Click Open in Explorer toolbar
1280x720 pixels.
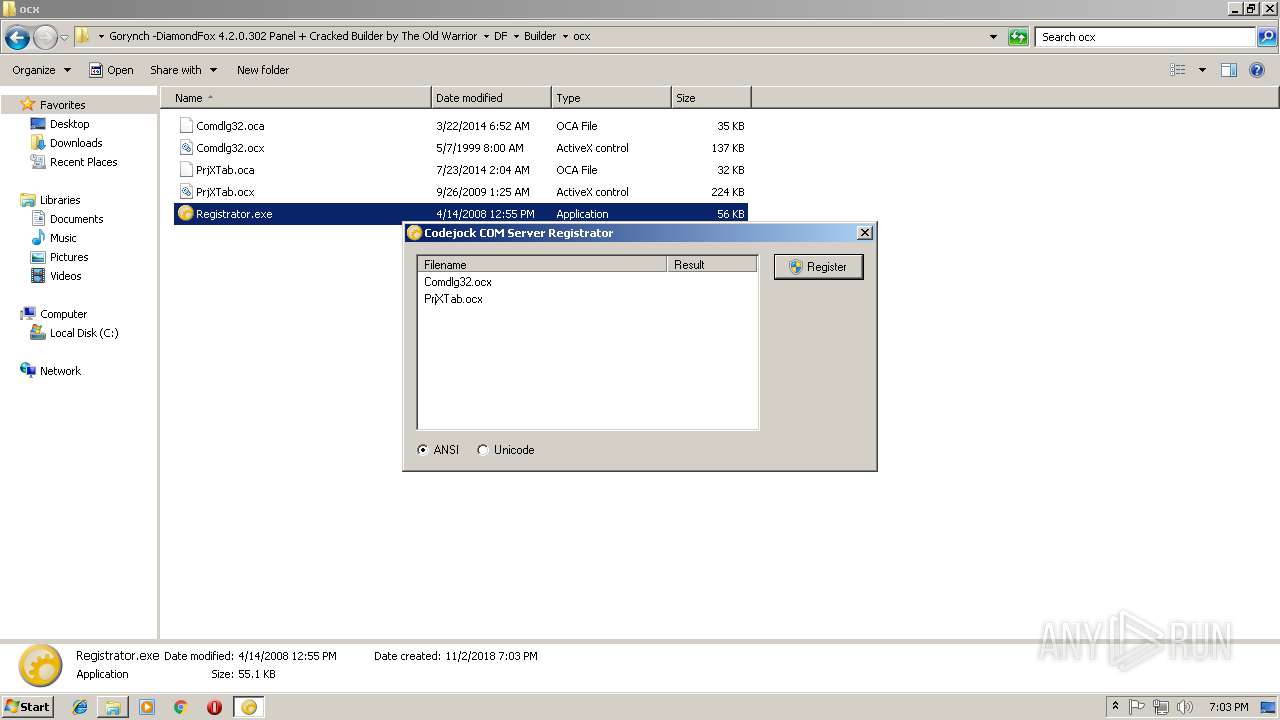click(111, 70)
